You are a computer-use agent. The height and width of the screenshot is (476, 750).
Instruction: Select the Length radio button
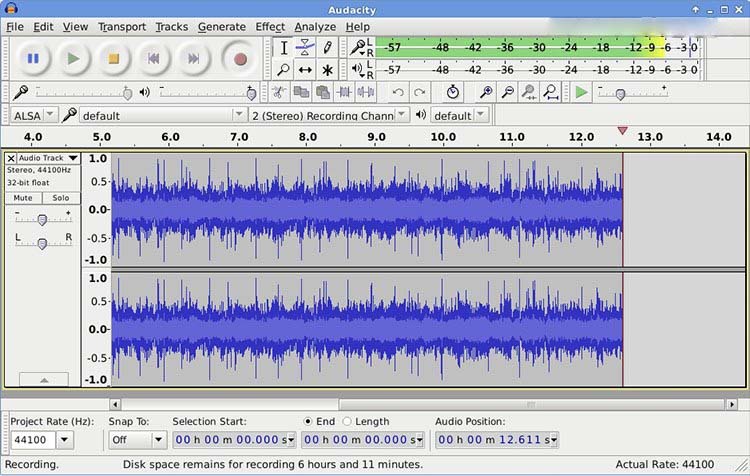[347, 421]
